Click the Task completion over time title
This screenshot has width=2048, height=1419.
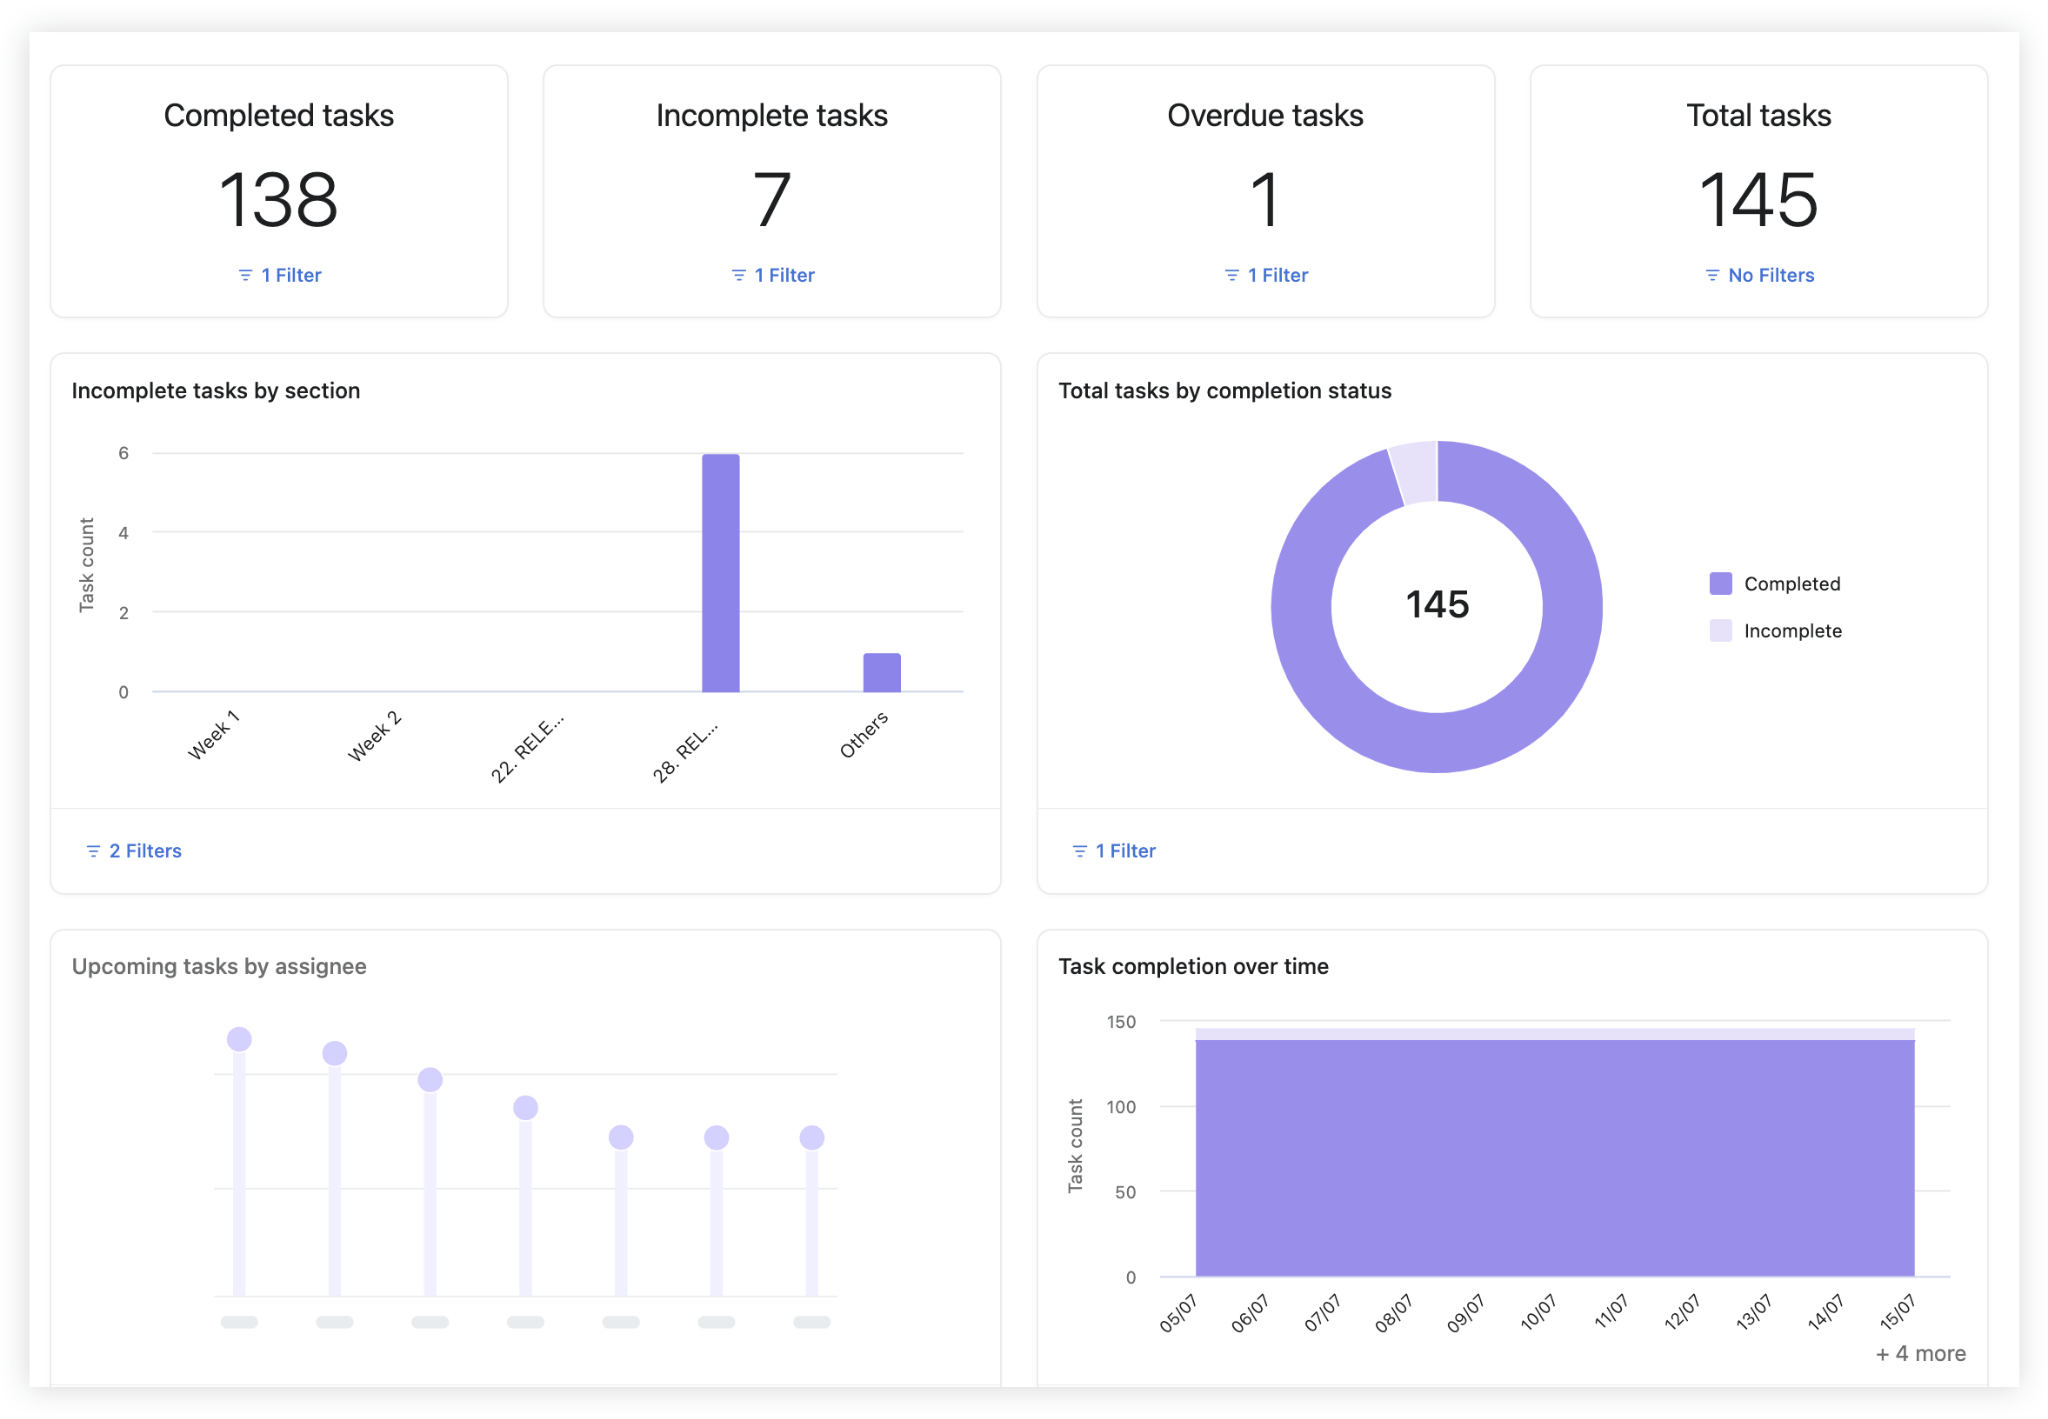click(1193, 966)
